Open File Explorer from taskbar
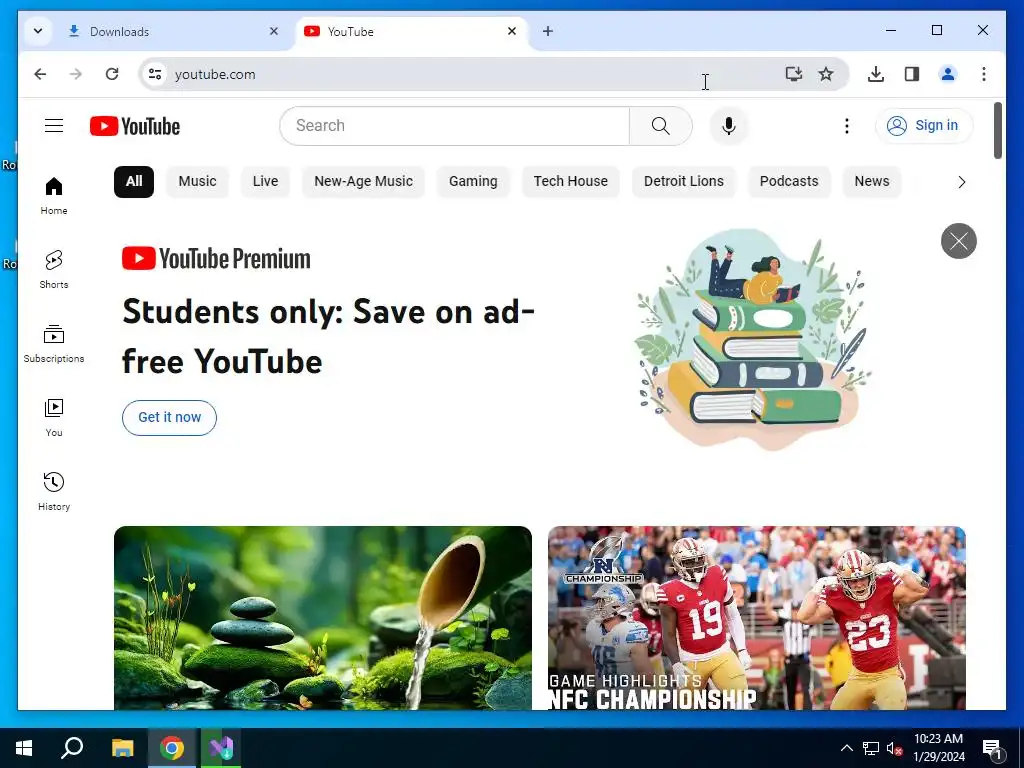Viewport: 1024px width, 768px height. point(123,748)
